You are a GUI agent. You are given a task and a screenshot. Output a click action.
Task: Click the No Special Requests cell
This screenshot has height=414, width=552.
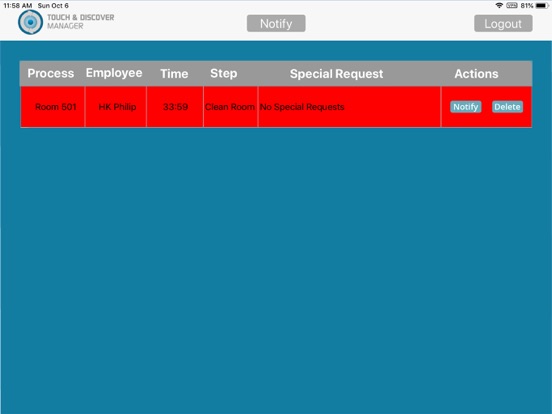click(x=349, y=107)
